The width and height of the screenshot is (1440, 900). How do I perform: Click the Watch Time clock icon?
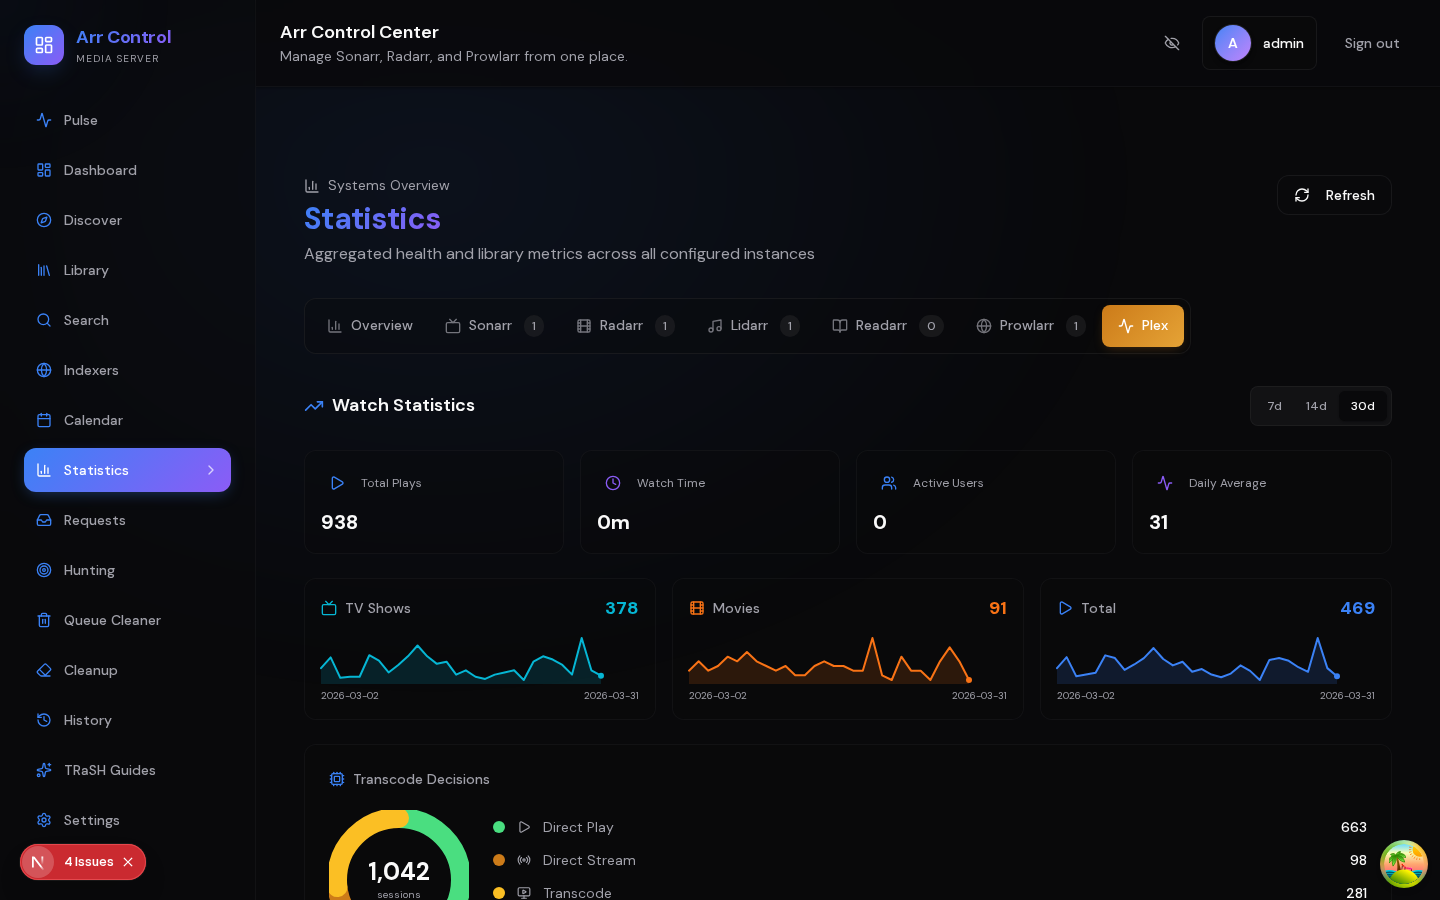tap(613, 483)
